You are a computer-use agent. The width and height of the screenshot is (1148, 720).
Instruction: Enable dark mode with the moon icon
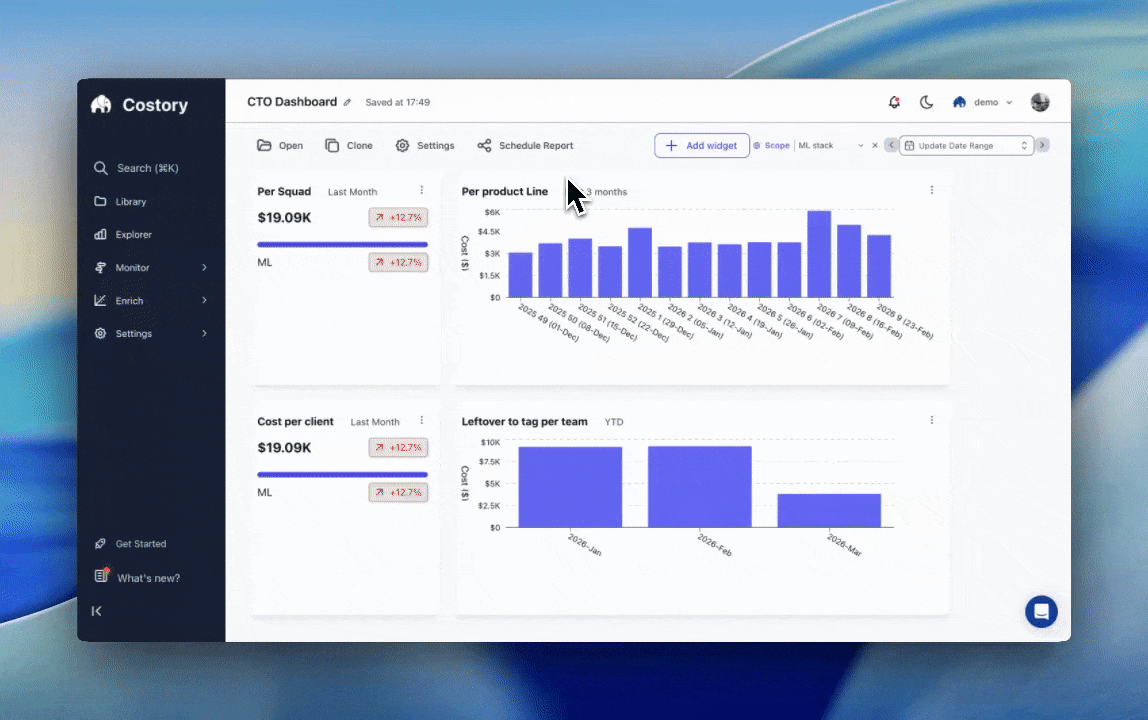click(x=926, y=102)
